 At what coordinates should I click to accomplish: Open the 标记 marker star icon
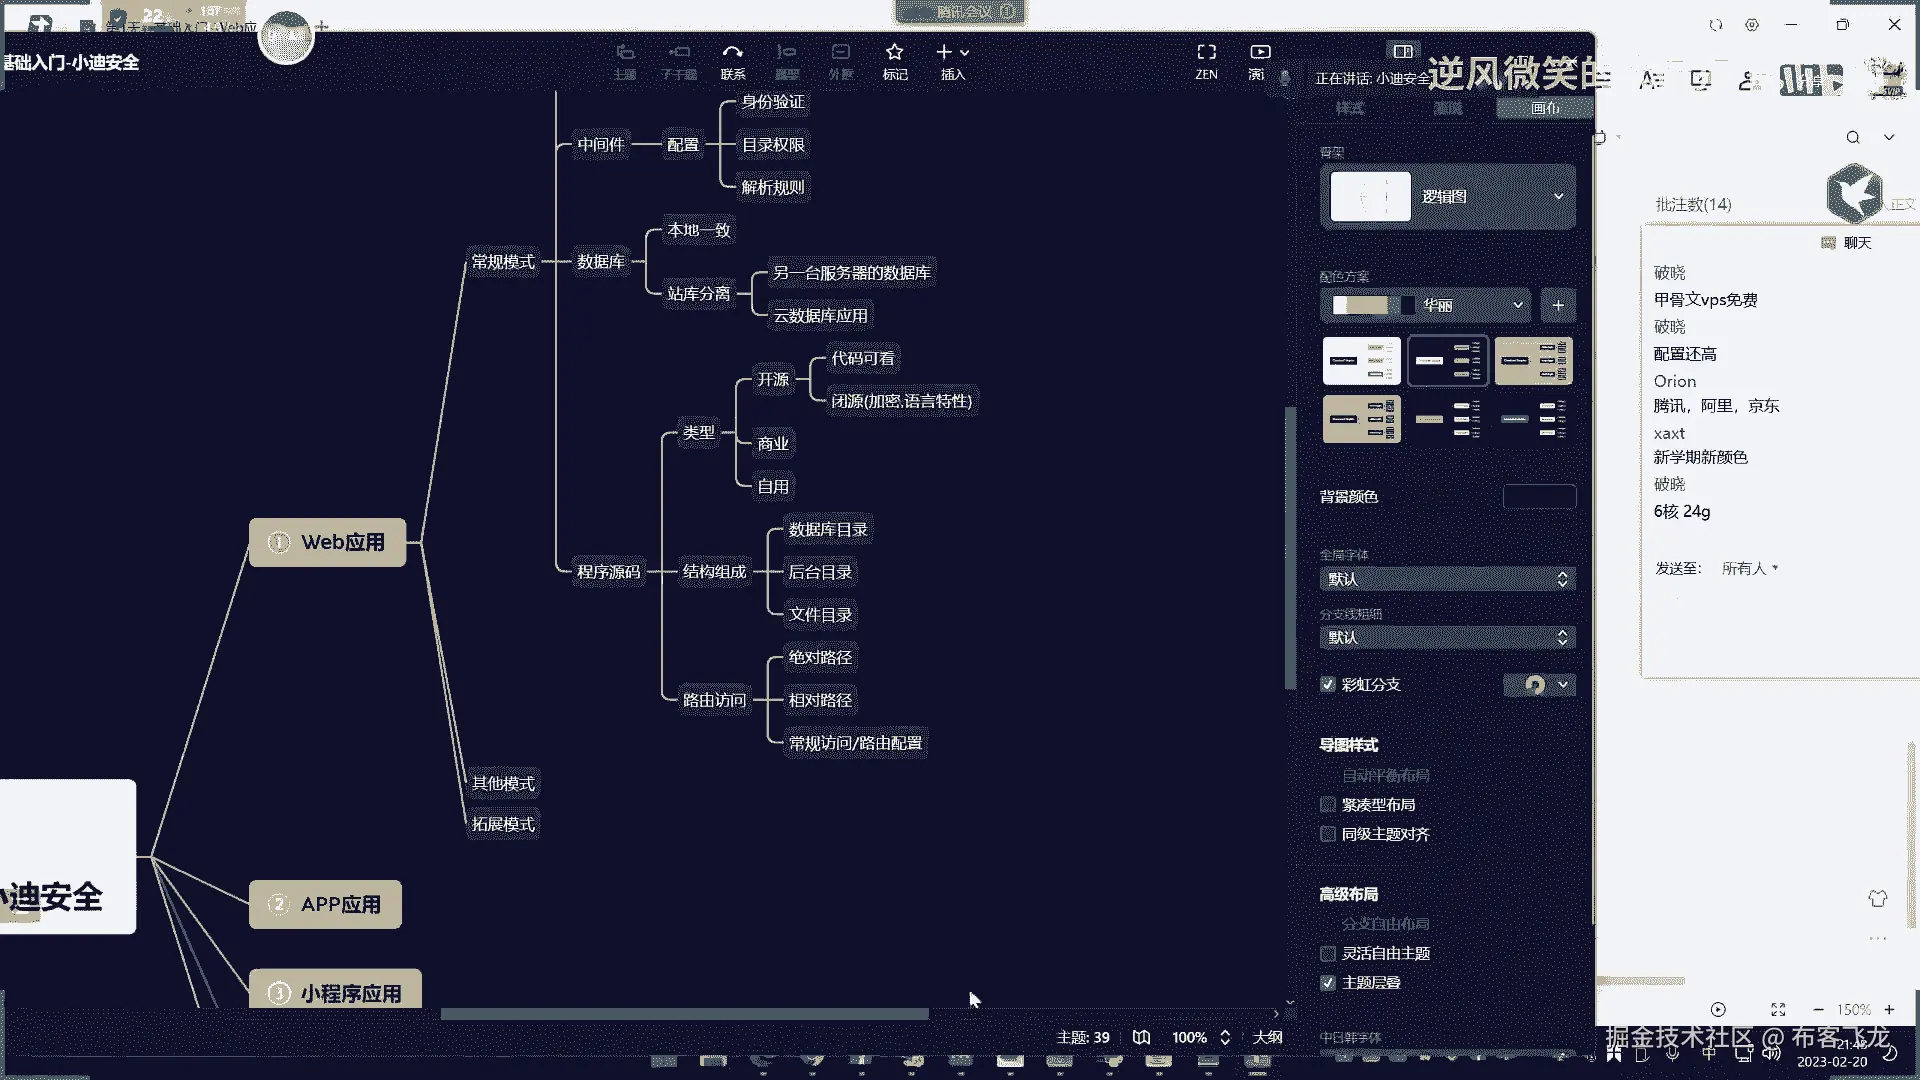(x=894, y=53)
